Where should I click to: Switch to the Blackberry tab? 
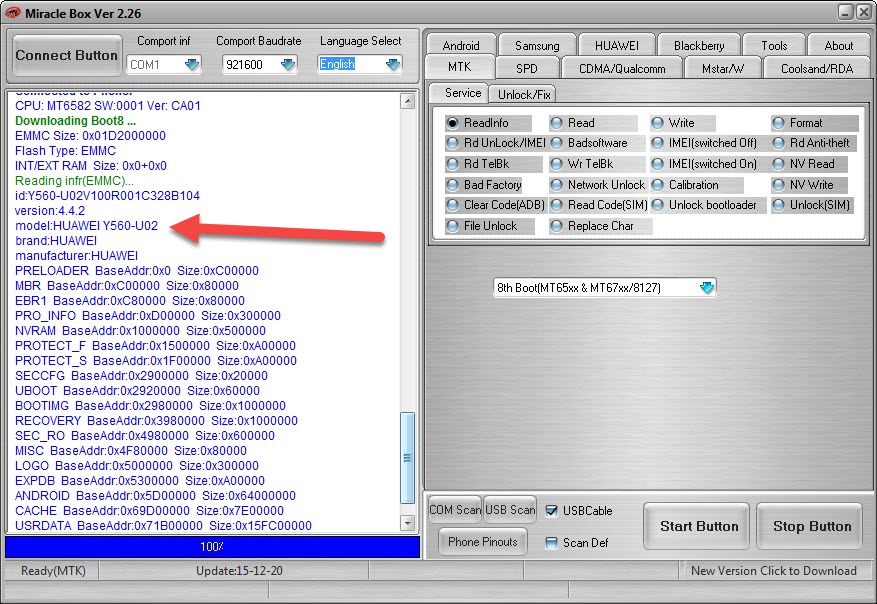tap(699, 45)
